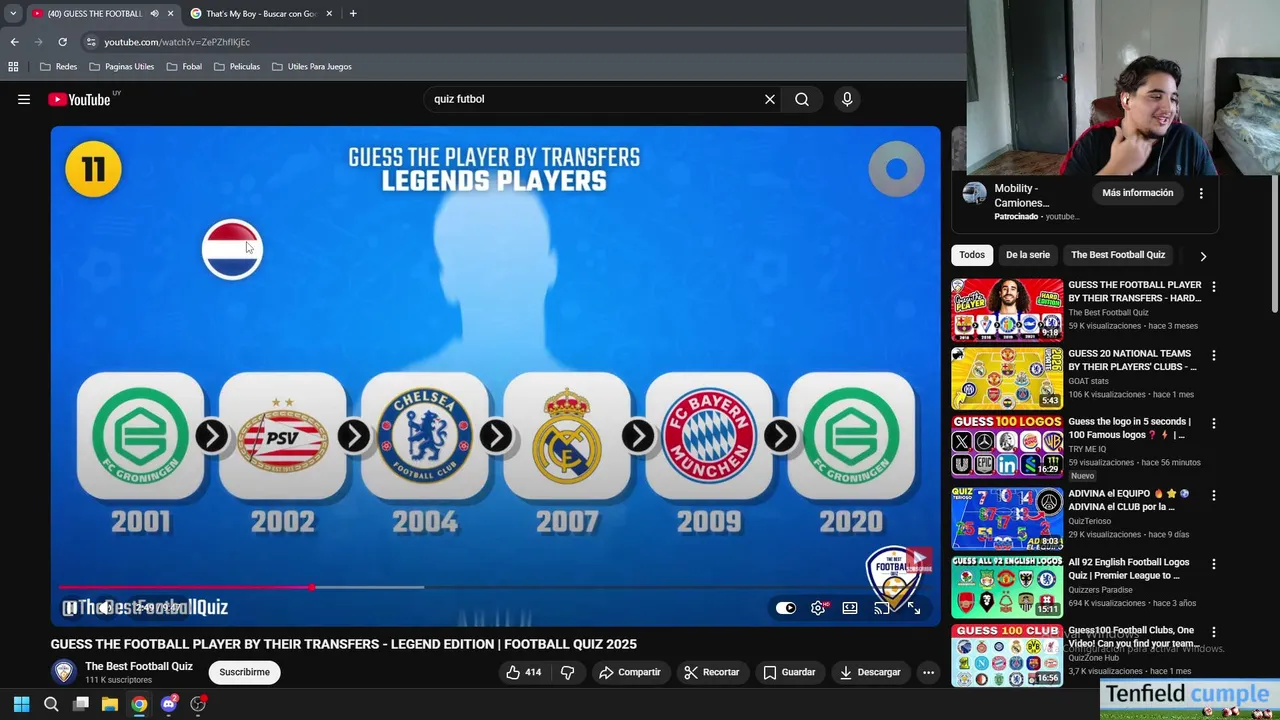Open The Best Football Quiz channel name link
This screenshot has width=1280, height=720.
[139, 666]
